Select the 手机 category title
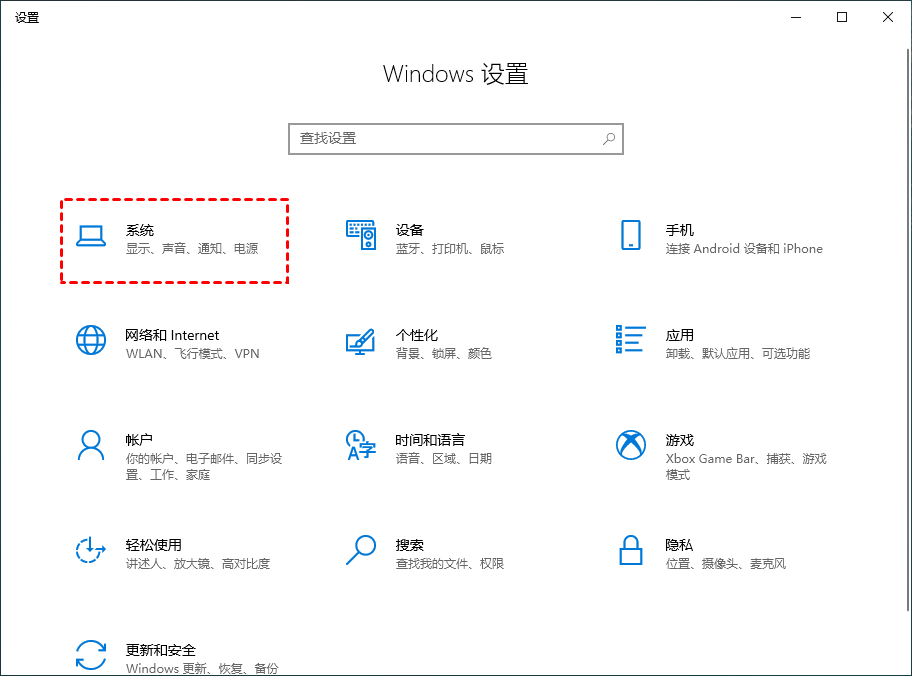The image size is (912, 676). (x=679, y=230)
